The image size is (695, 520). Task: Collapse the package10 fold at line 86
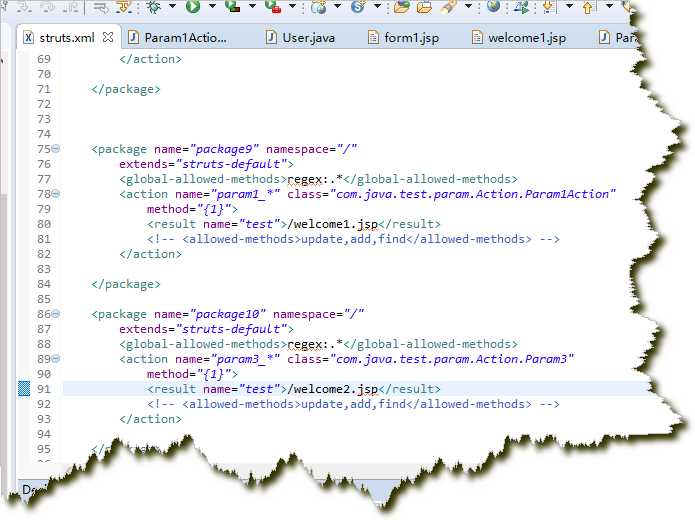click(x=55, y=314)
